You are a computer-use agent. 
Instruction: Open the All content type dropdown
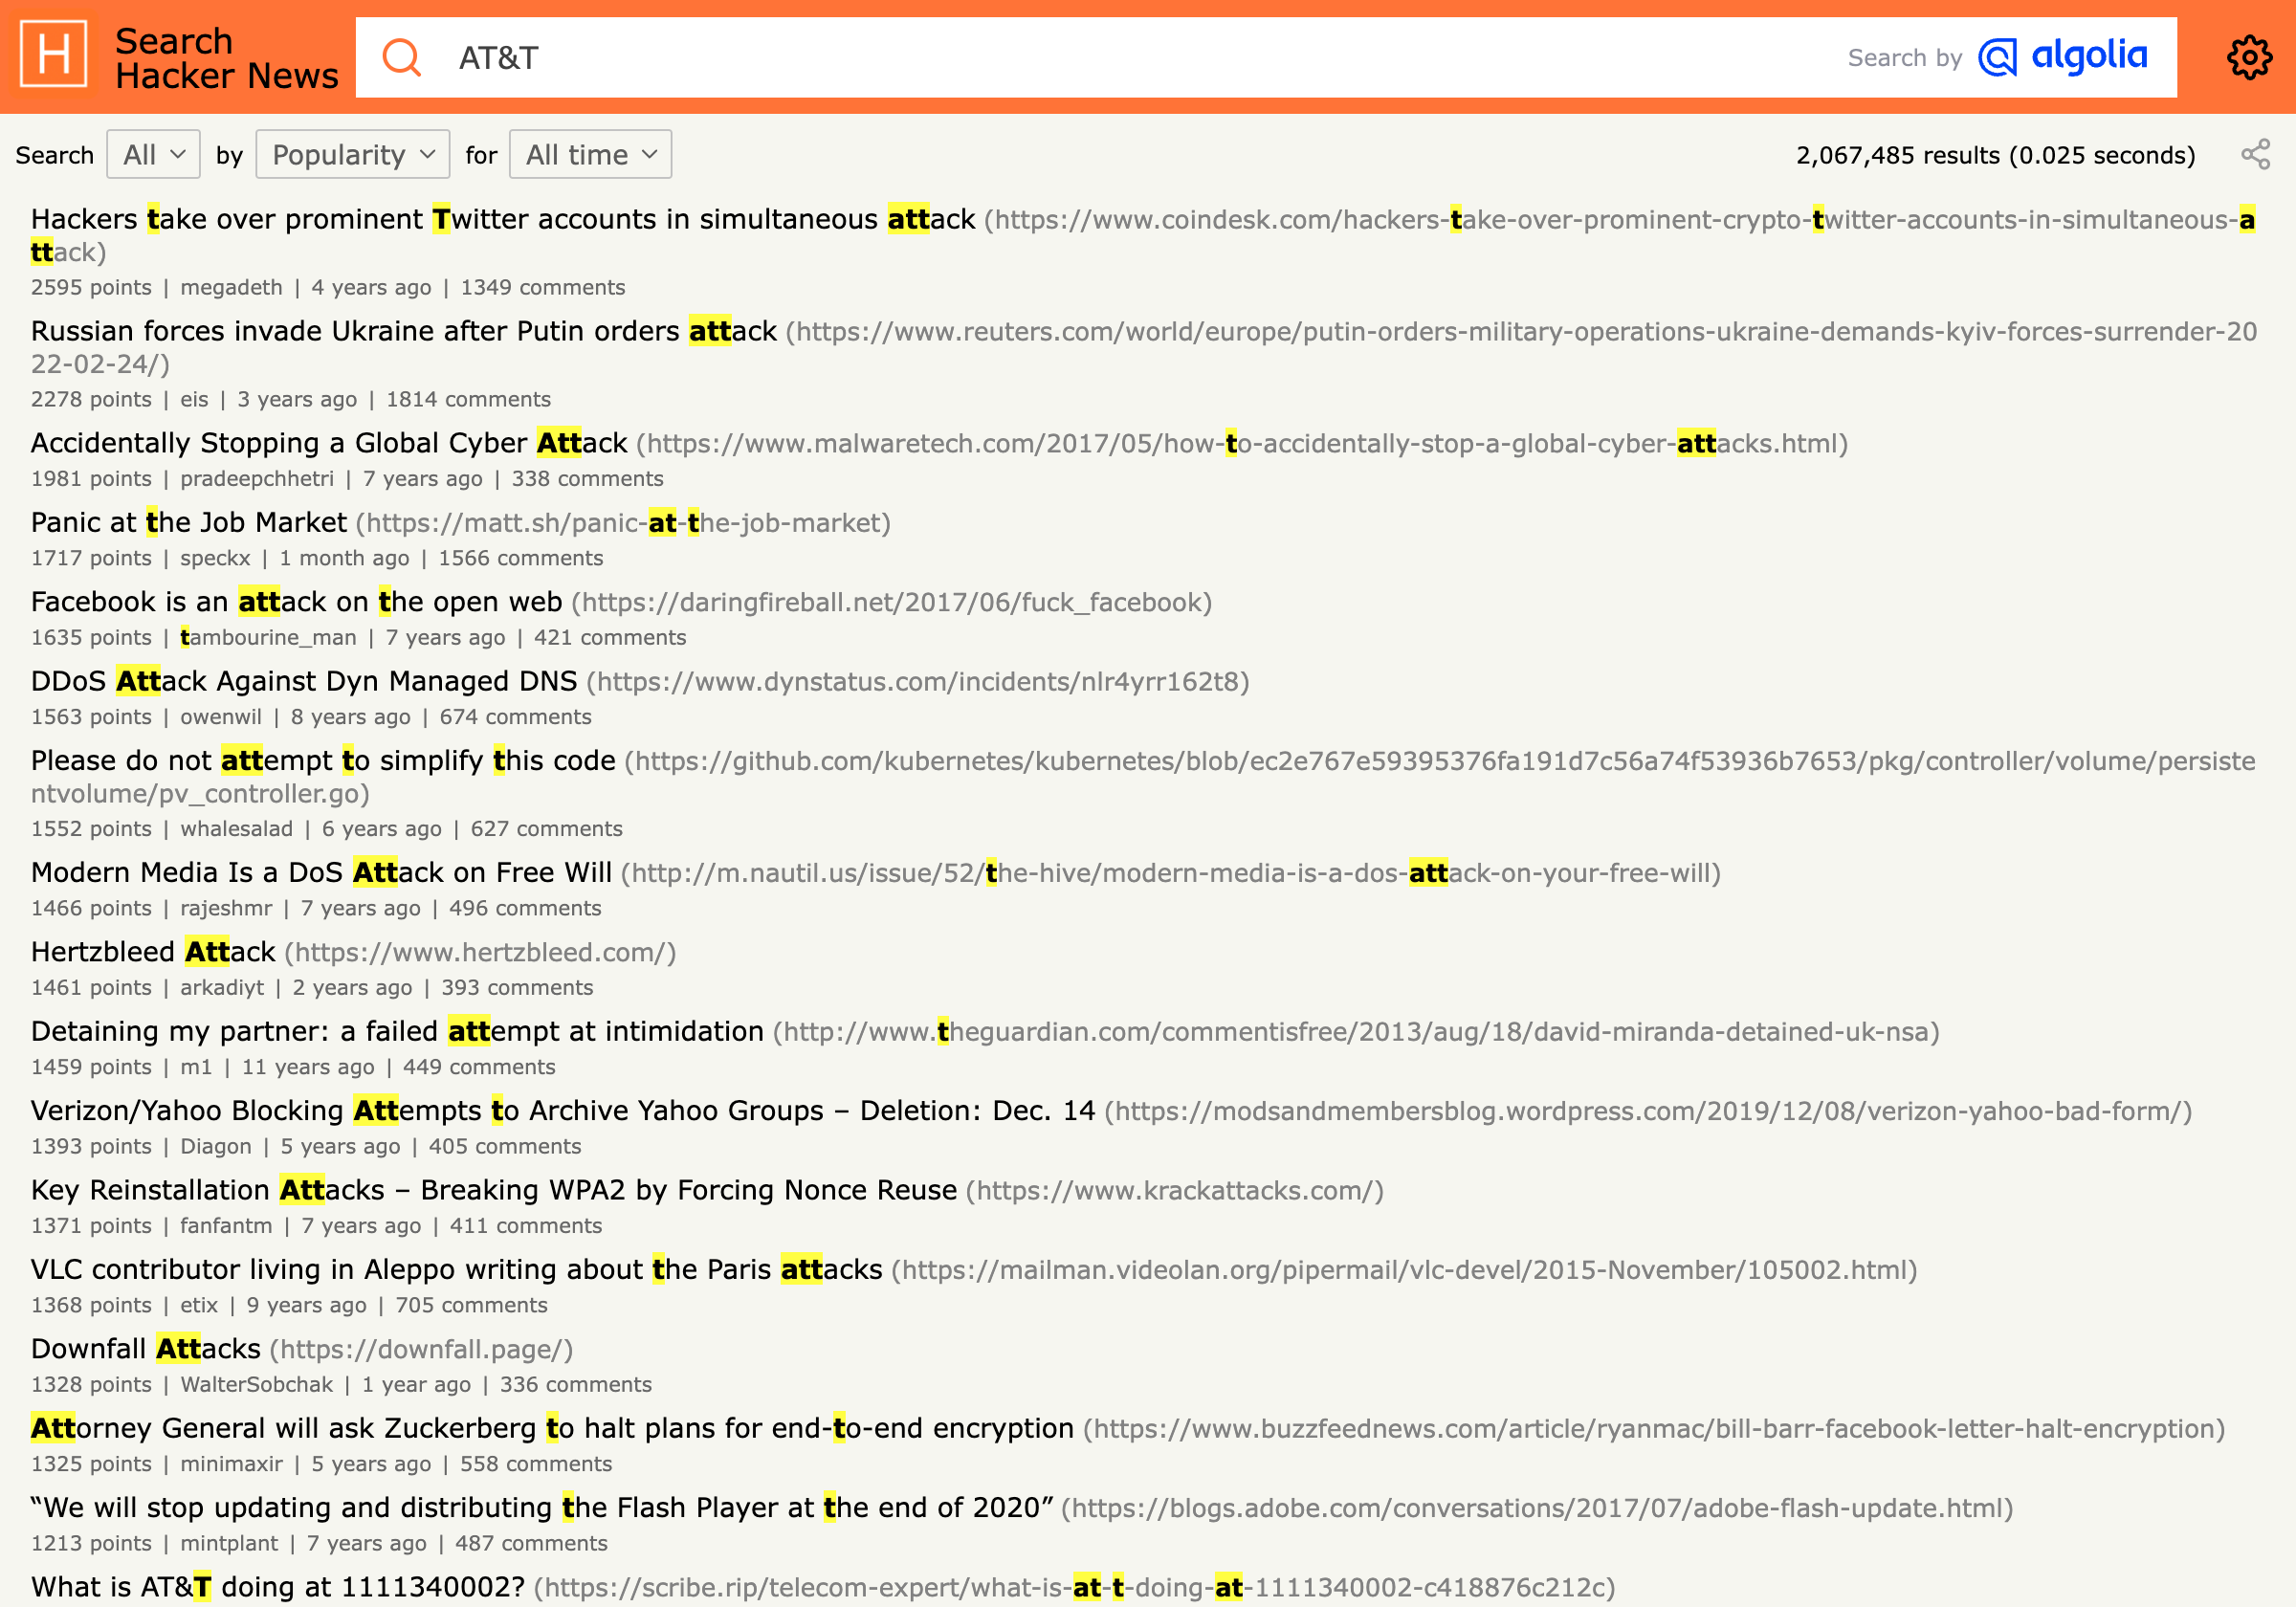[x=153, y=154]
